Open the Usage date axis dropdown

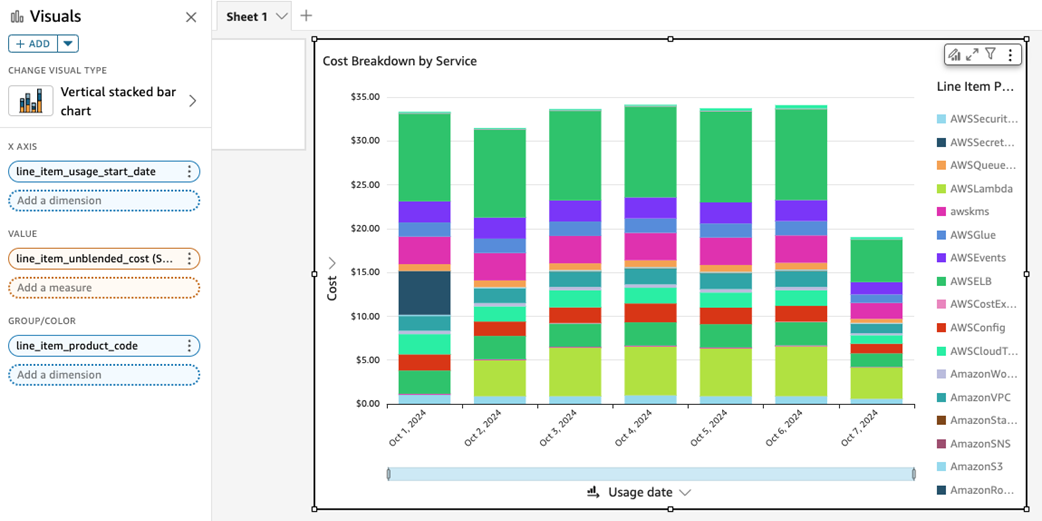coord(686,492)
